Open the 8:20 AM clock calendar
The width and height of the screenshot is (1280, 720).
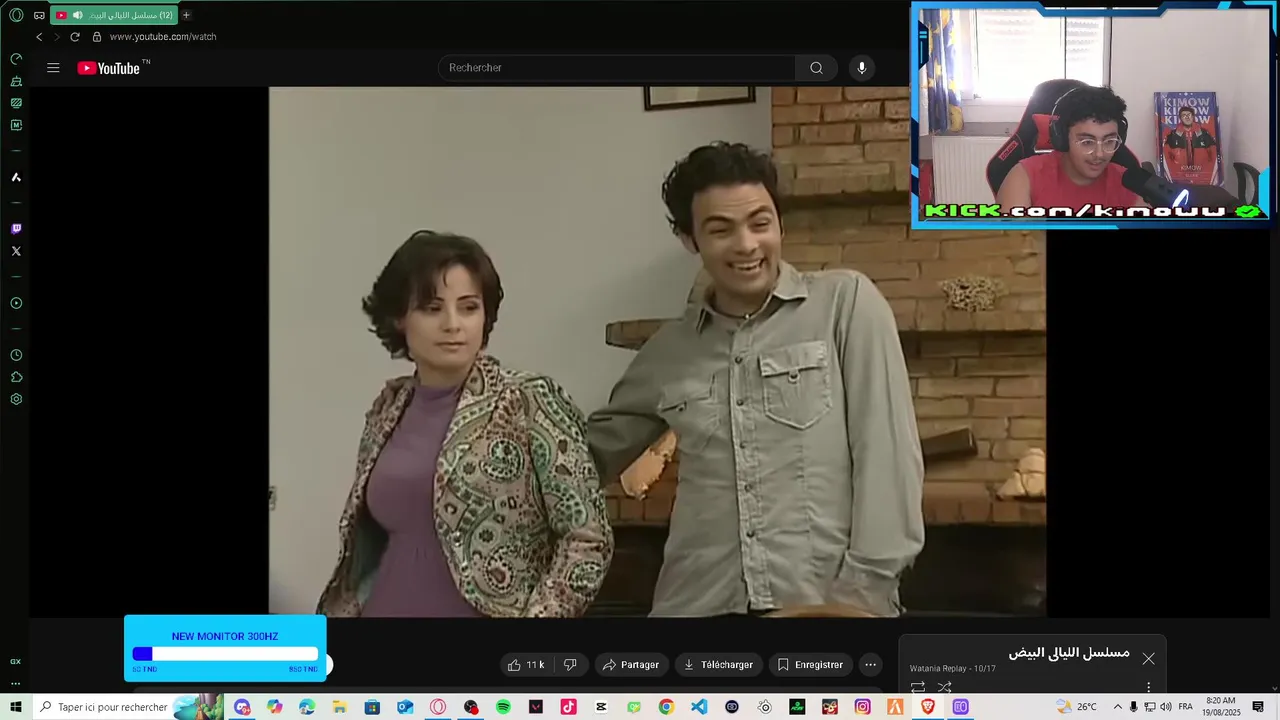pyautogui.click(x=1221, y=707)
